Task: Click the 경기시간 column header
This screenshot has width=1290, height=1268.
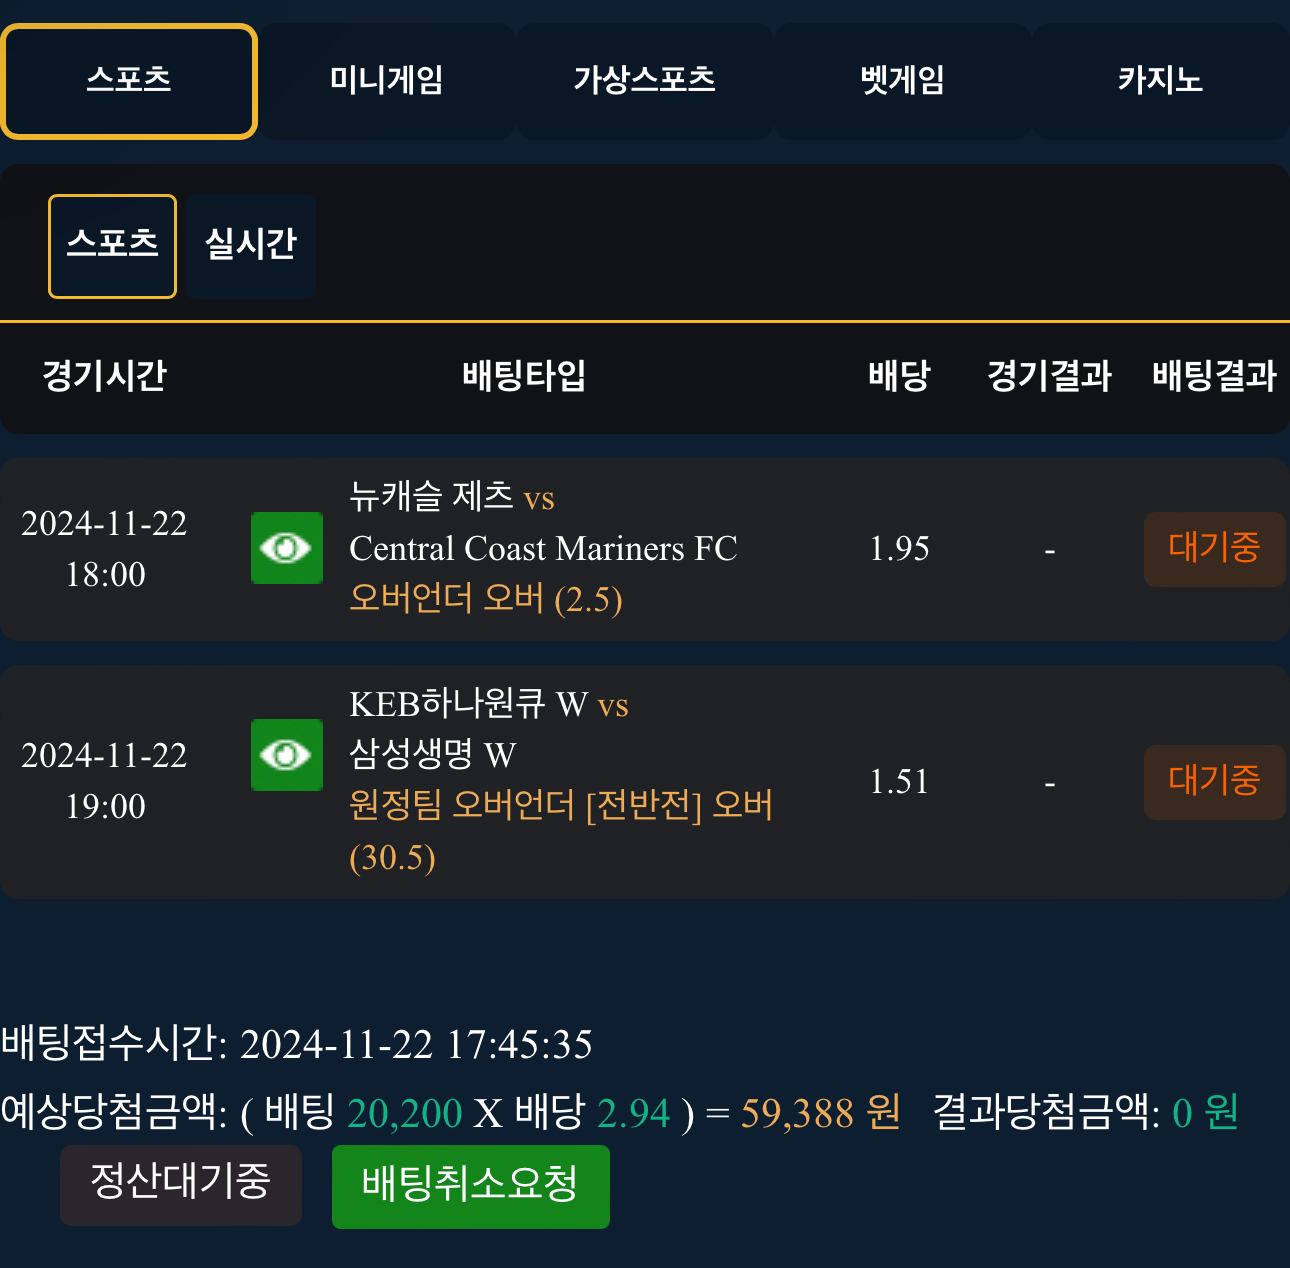Action: (105, 377)
